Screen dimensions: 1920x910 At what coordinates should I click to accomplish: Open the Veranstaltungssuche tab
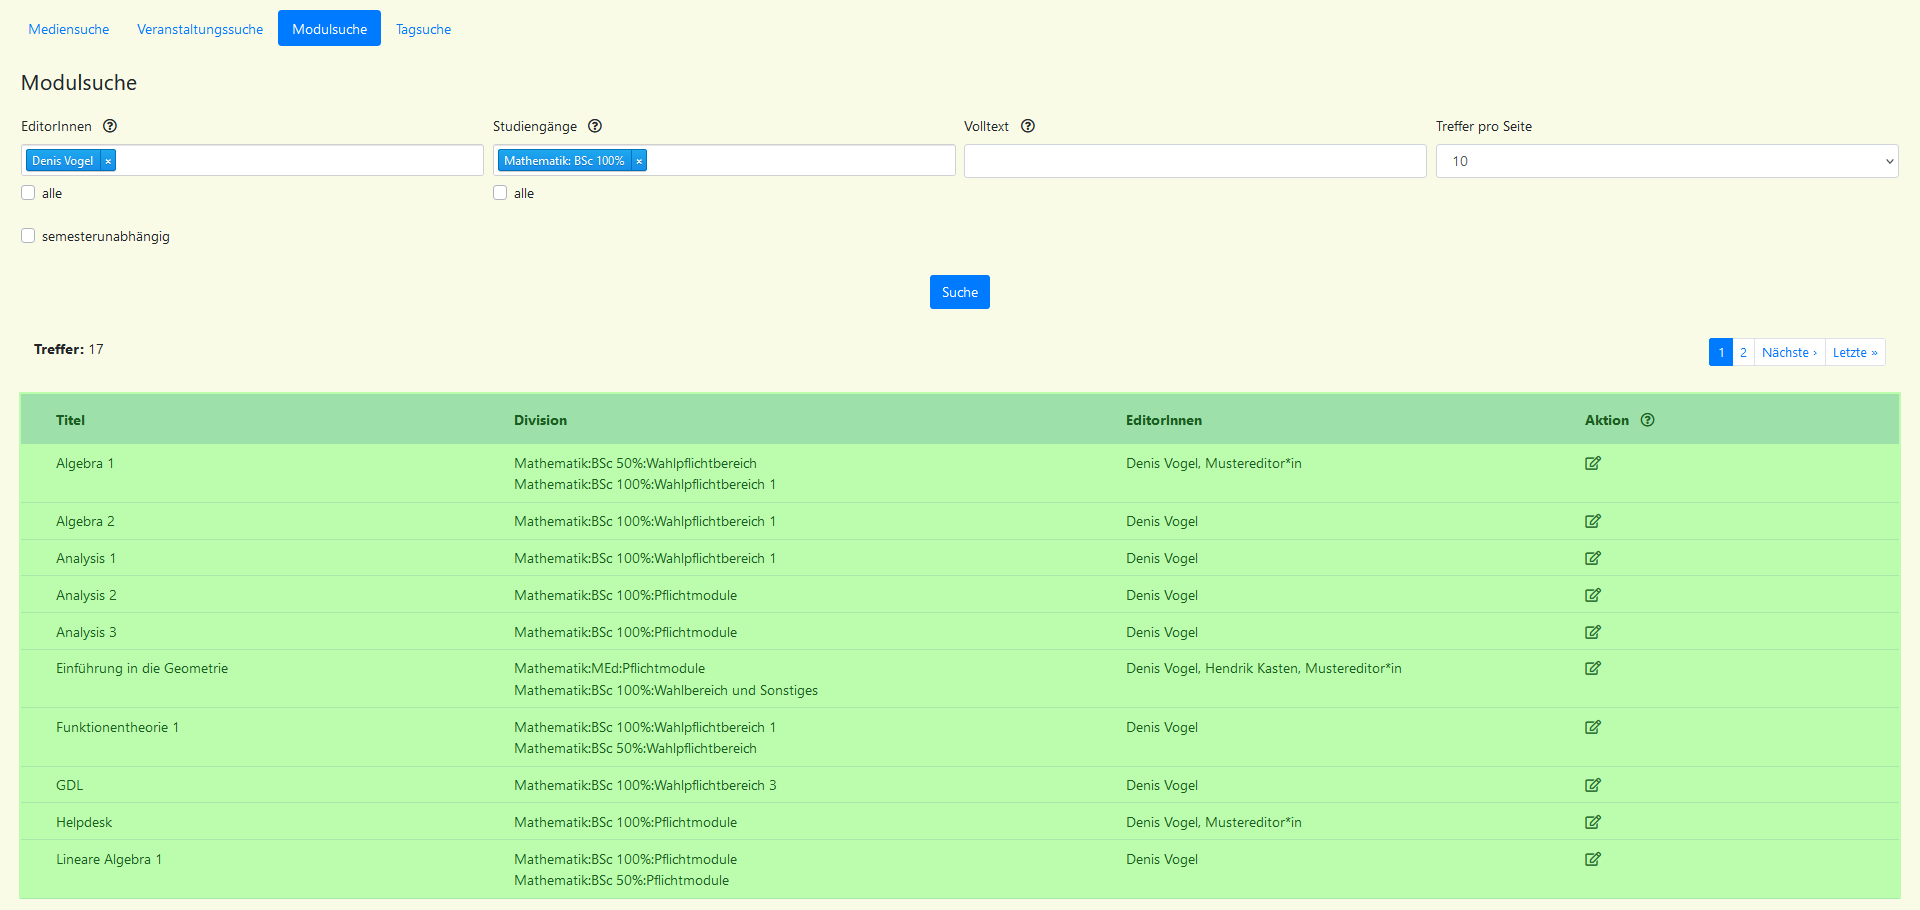point(200,29)
